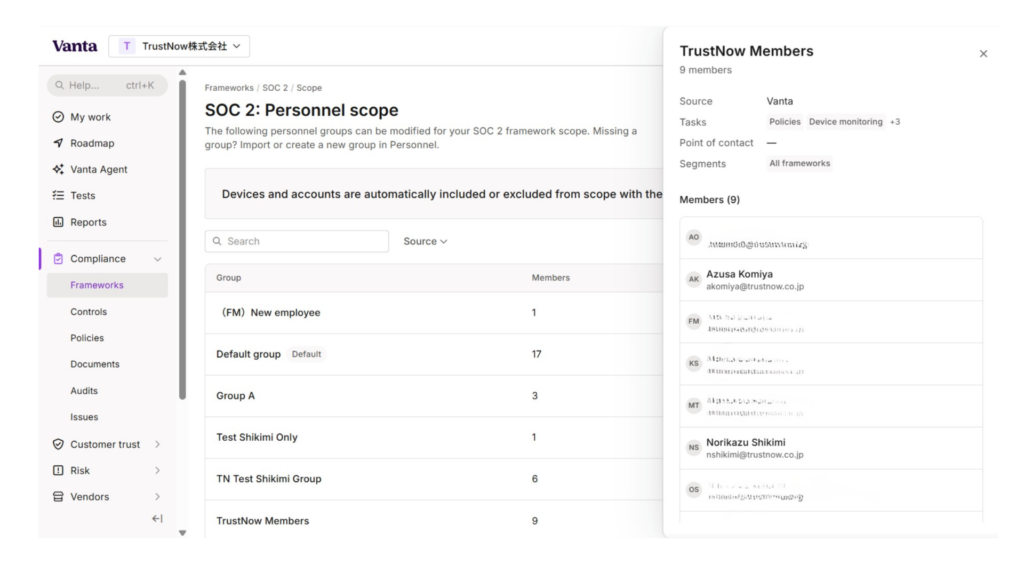Collapse the sidebar with the arrow icon

pyautogui.click(x=157, y=518)
